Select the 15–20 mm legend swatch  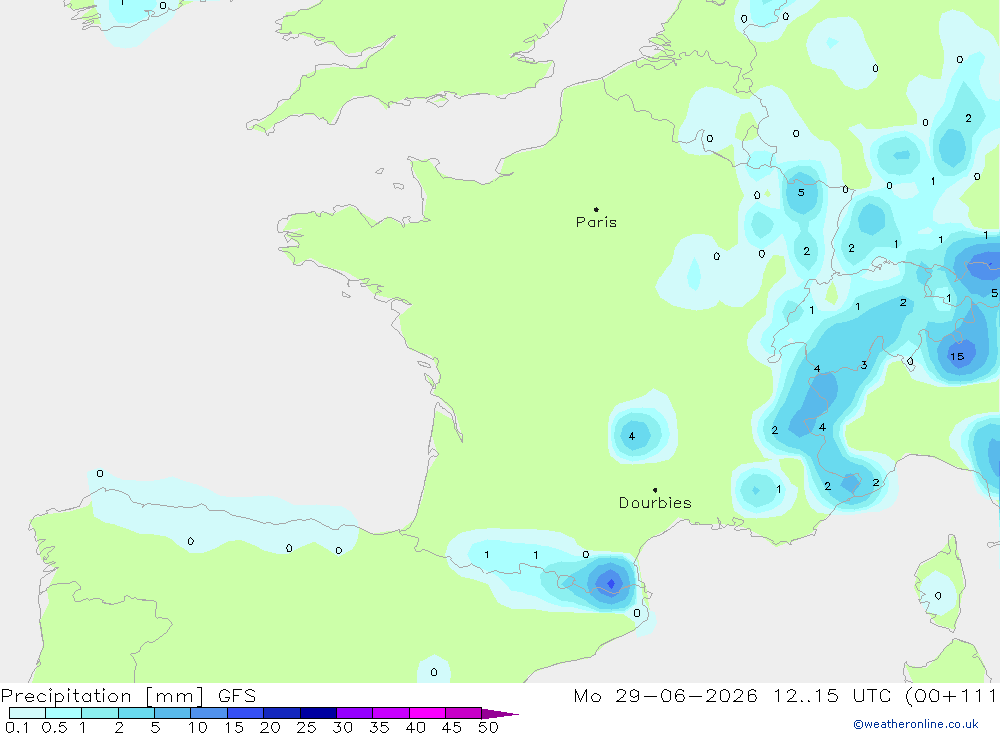click(245, 713)
